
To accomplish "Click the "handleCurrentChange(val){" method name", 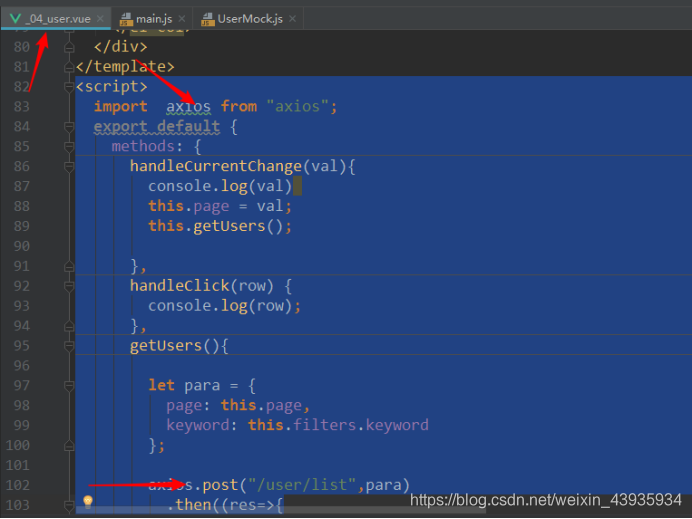I will (243, 166).
